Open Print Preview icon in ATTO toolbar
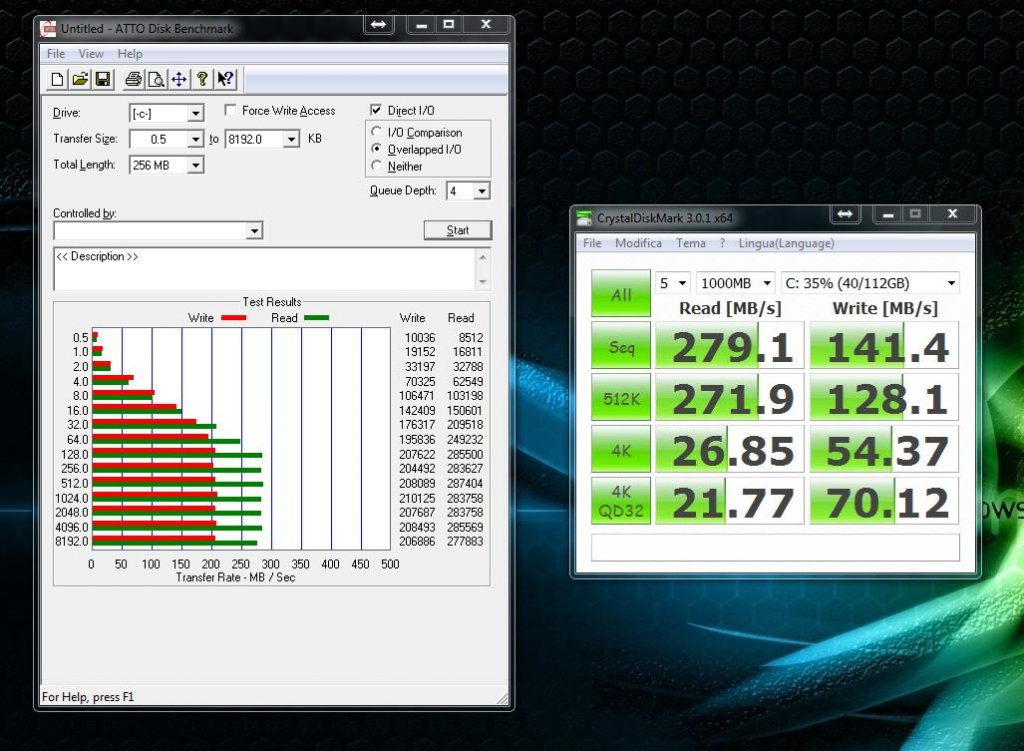This screenshot has height=751, width=1024. point(156,79)
